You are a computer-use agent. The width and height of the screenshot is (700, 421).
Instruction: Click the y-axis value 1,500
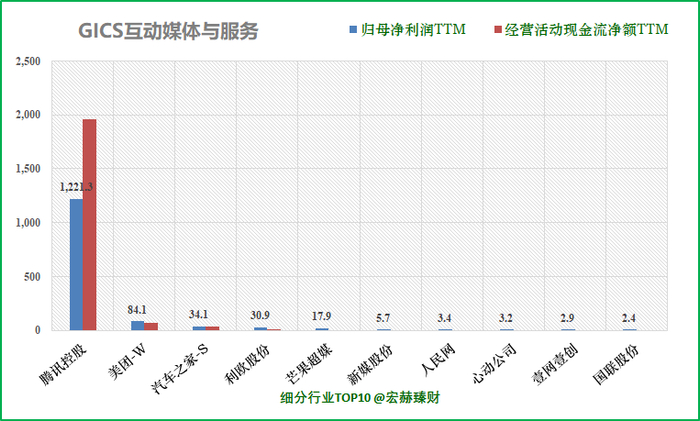(28, 169)
